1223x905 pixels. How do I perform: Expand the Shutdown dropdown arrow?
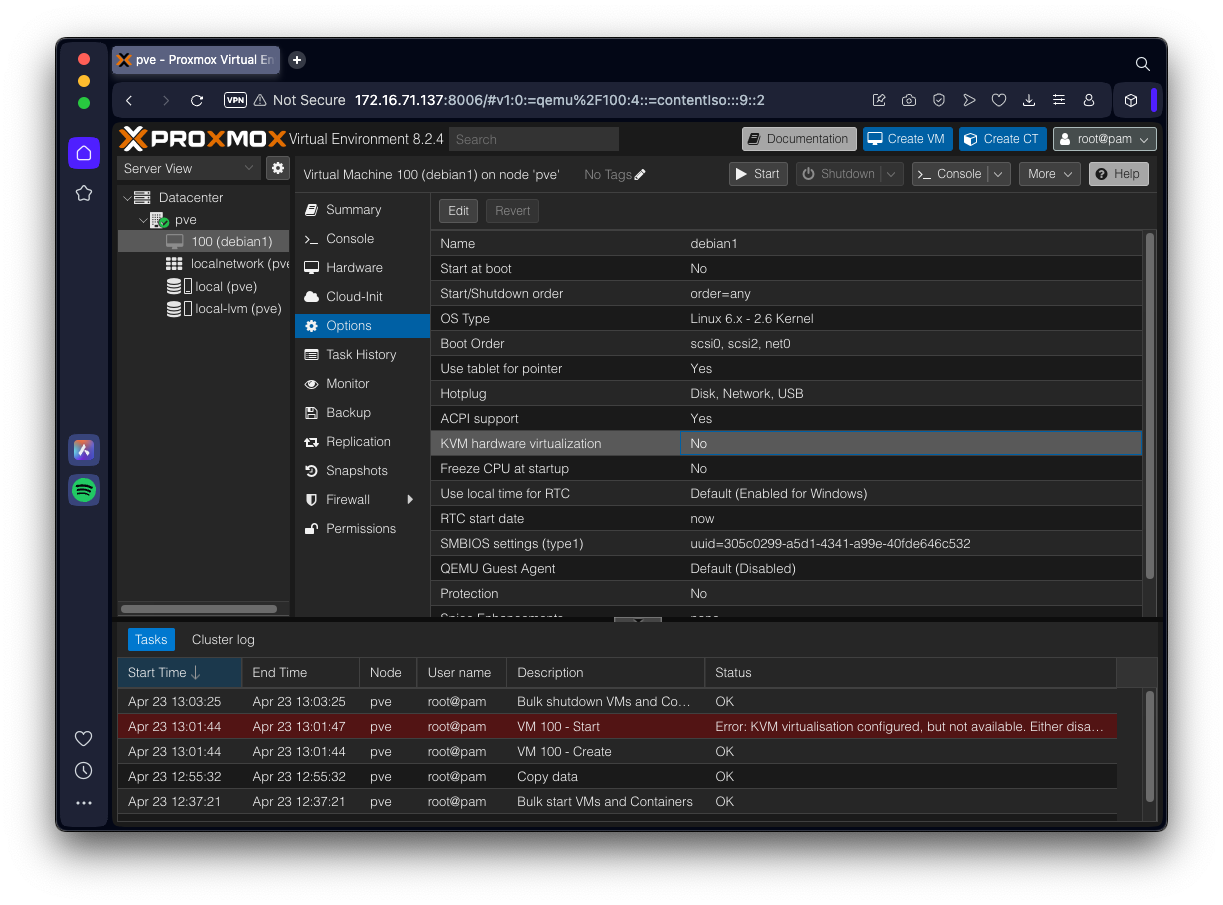pos(892,174)
